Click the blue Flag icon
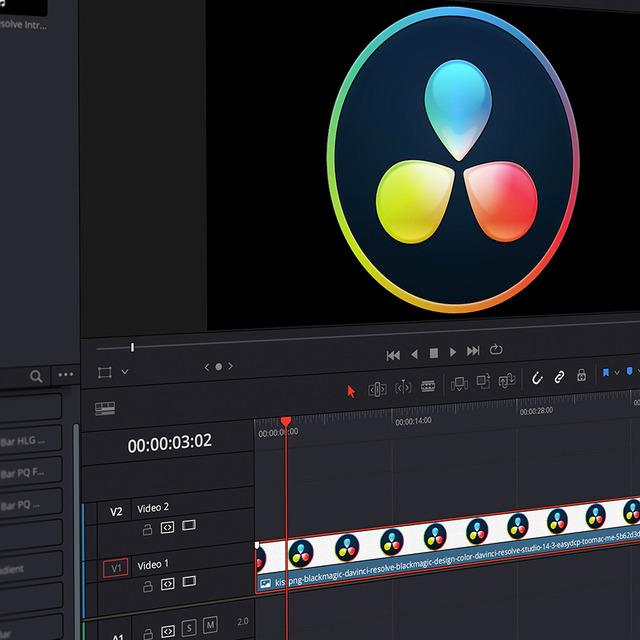Viewport: 640px width, 640px height. coord(606,373)
